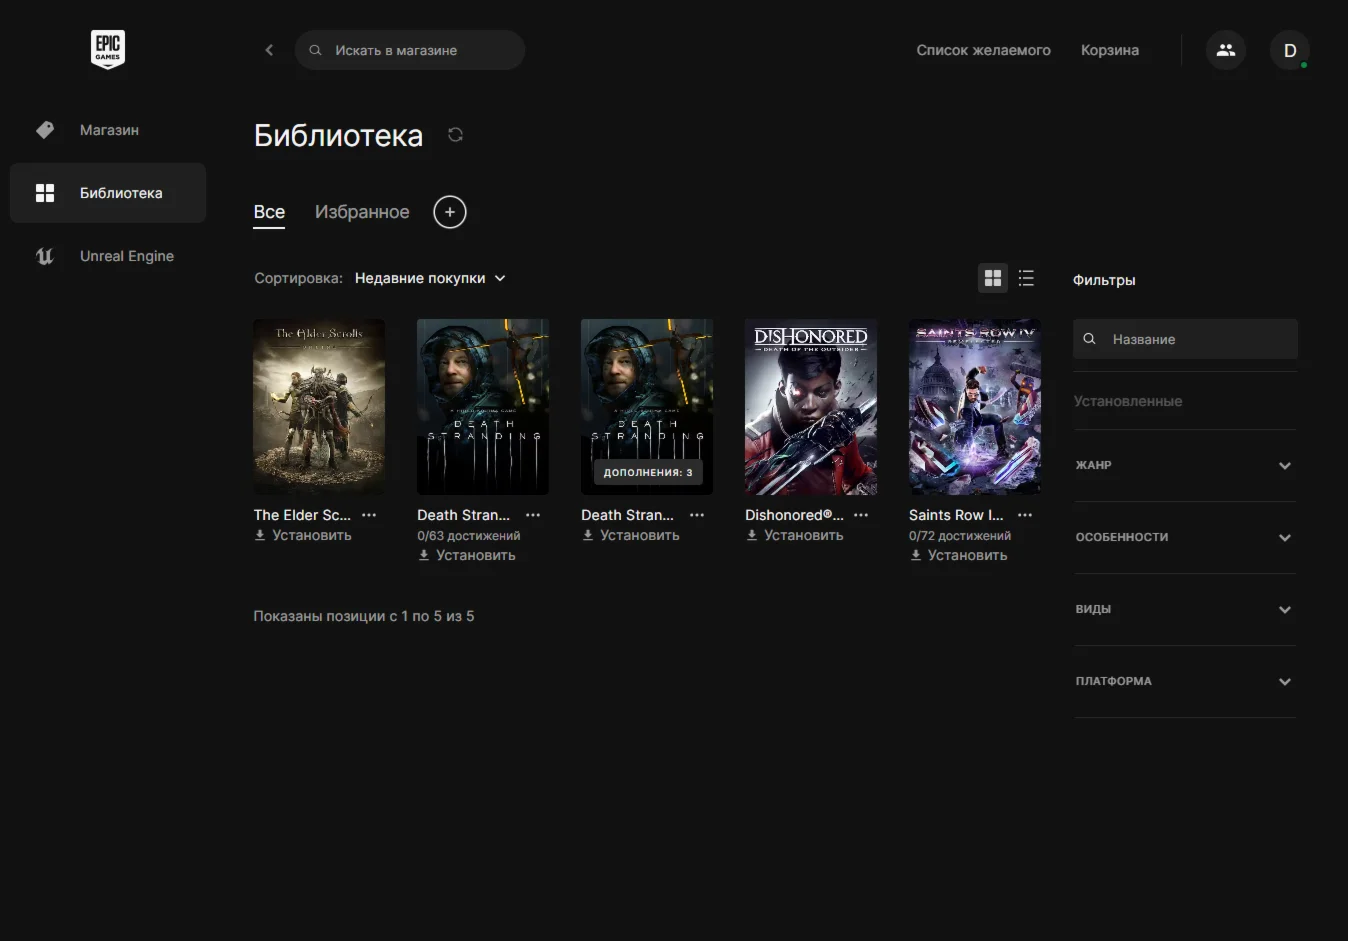Open the Недавние покупки sort dropdown
The height and width of the screenshot is (941, 1348).
[430, 278]
